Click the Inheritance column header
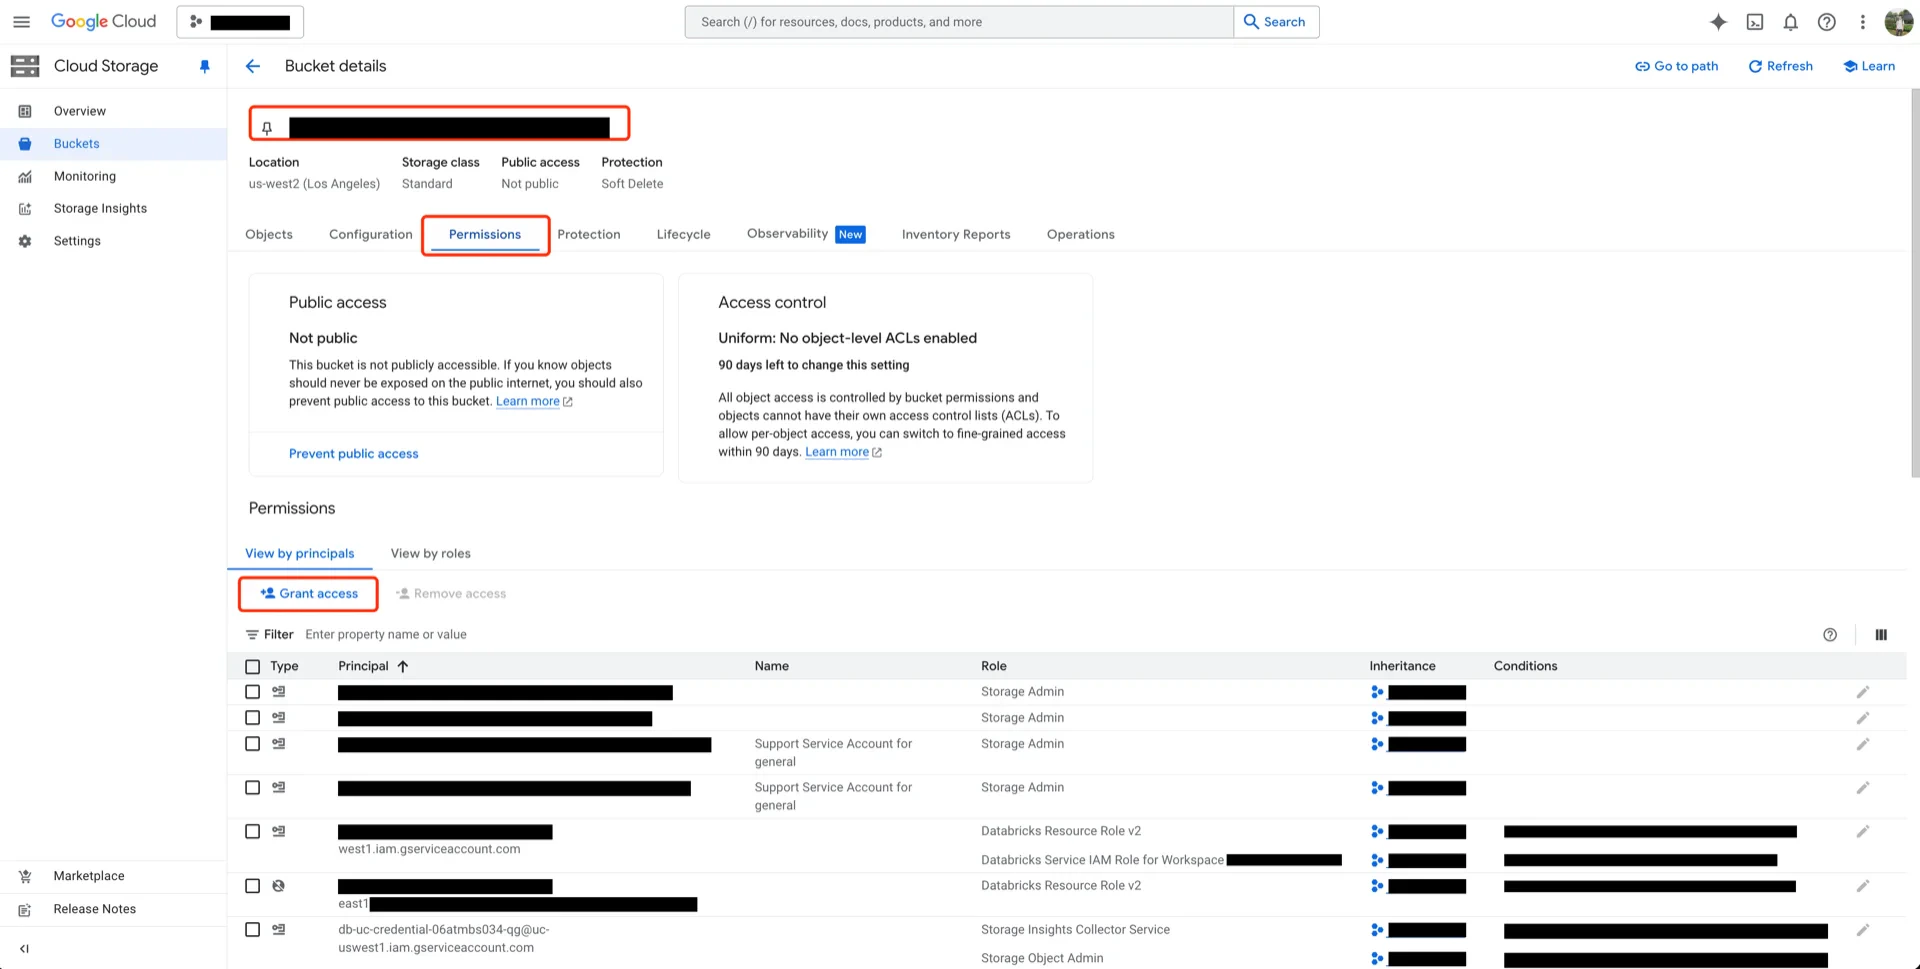 (1403, 666)
